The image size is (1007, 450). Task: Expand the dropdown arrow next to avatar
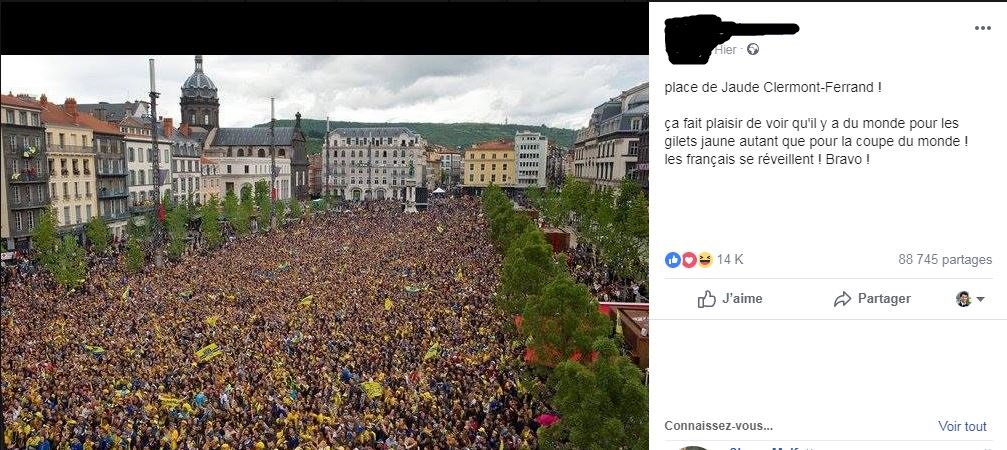pyautogui.click(x=980, y=299)
